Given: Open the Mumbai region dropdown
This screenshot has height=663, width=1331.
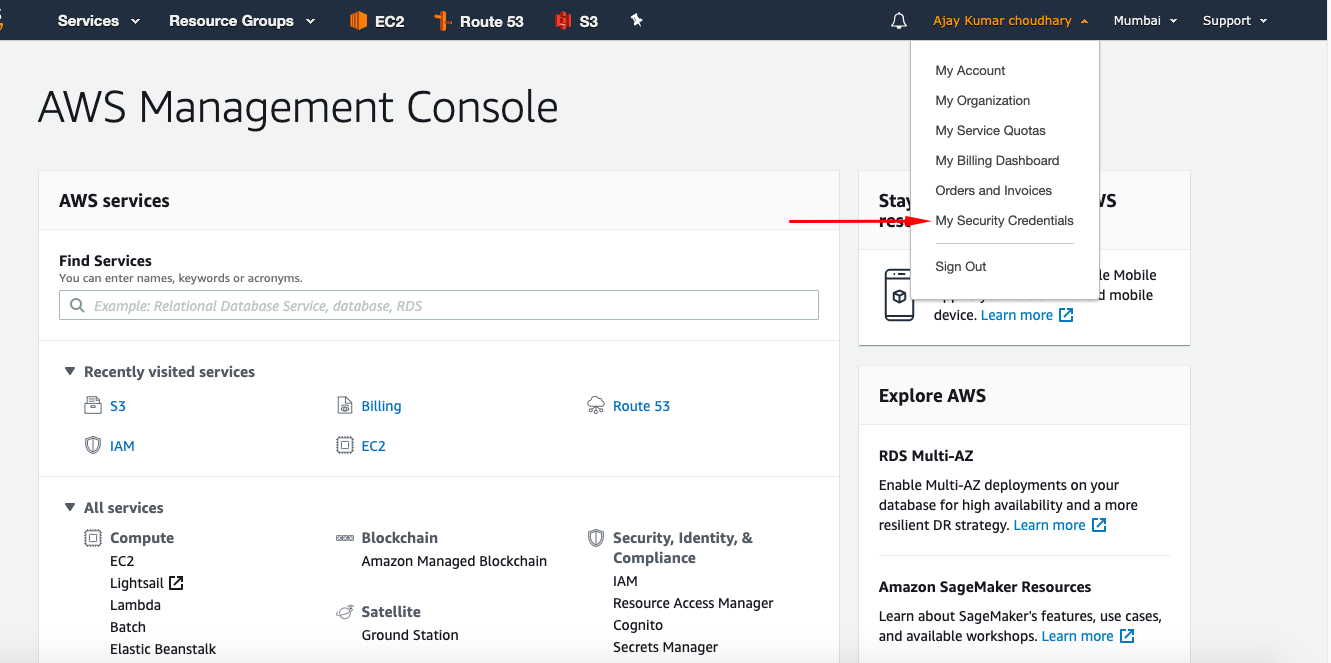Looking at the screenshot, I should (x=1145, y=20).
